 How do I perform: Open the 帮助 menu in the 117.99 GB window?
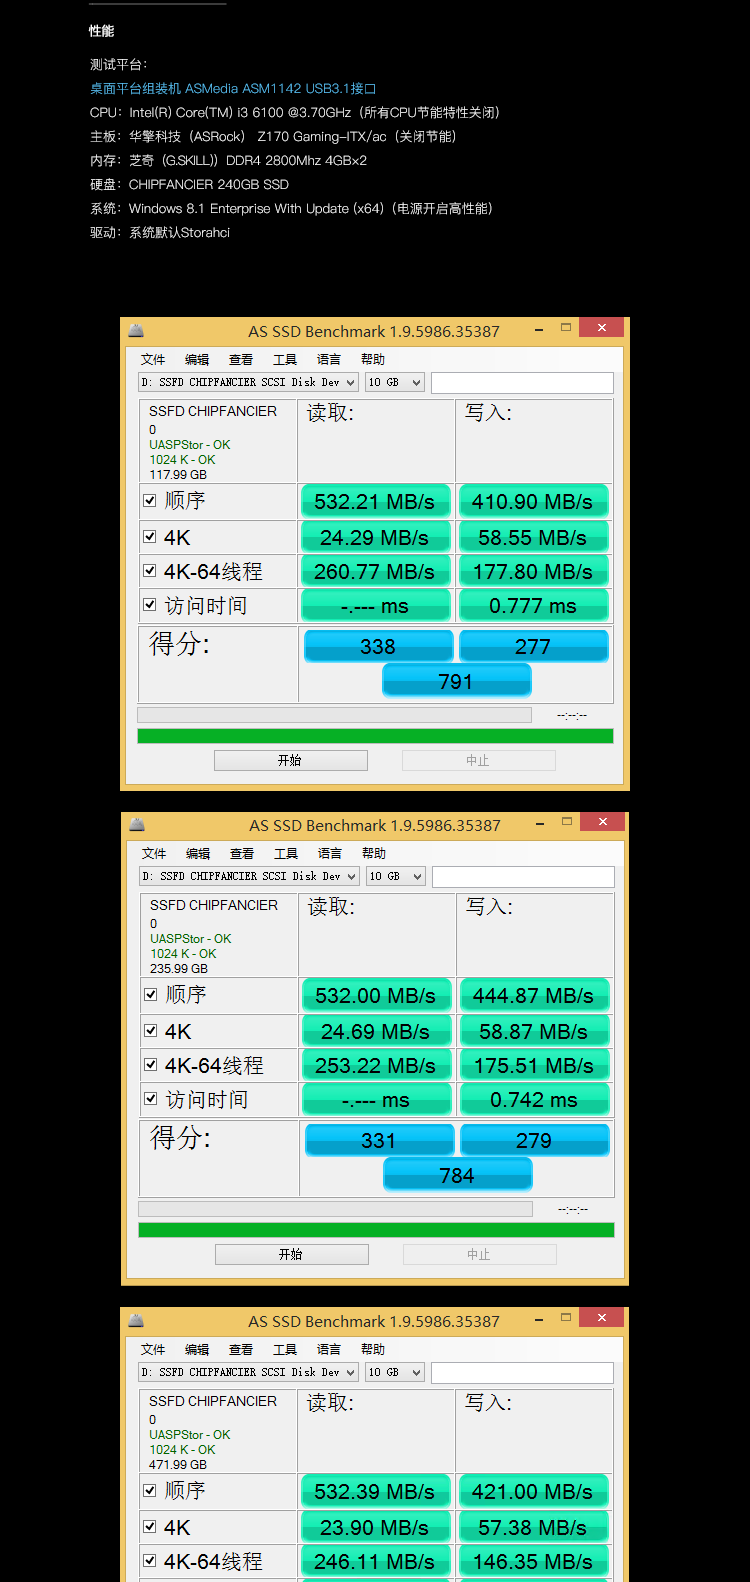tap(373, 359)
